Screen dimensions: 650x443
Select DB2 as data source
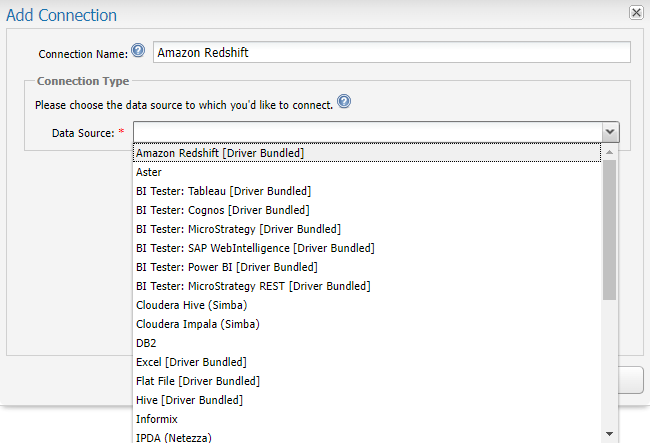coord(146,343)
